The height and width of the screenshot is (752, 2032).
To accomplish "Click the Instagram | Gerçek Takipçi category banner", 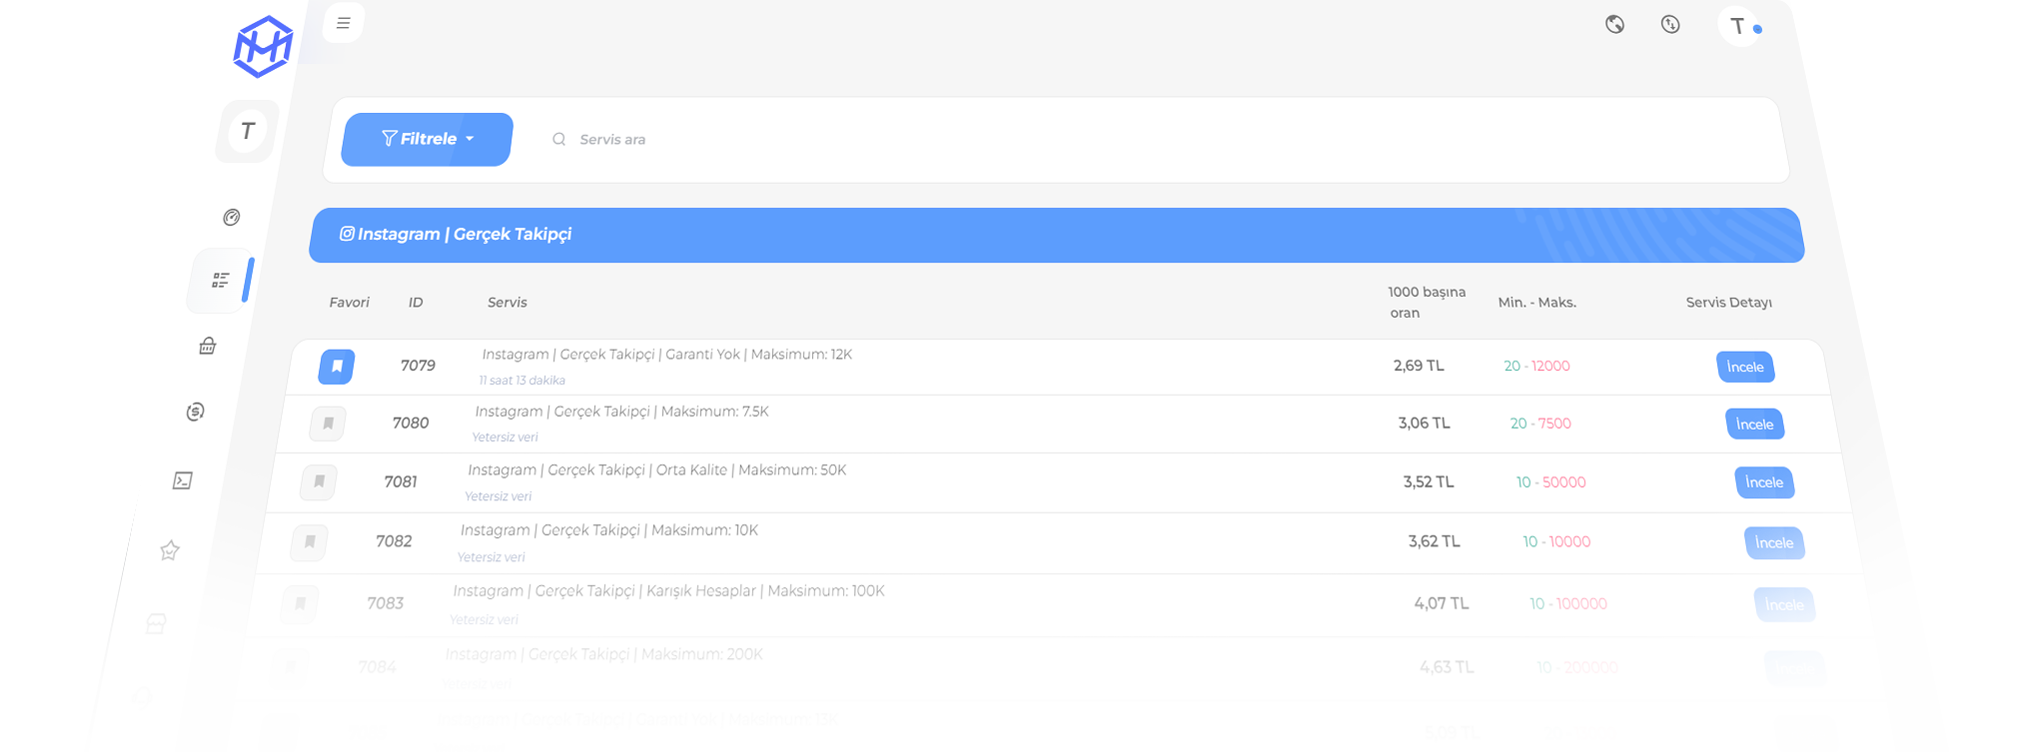I will tap(1056, 235).
